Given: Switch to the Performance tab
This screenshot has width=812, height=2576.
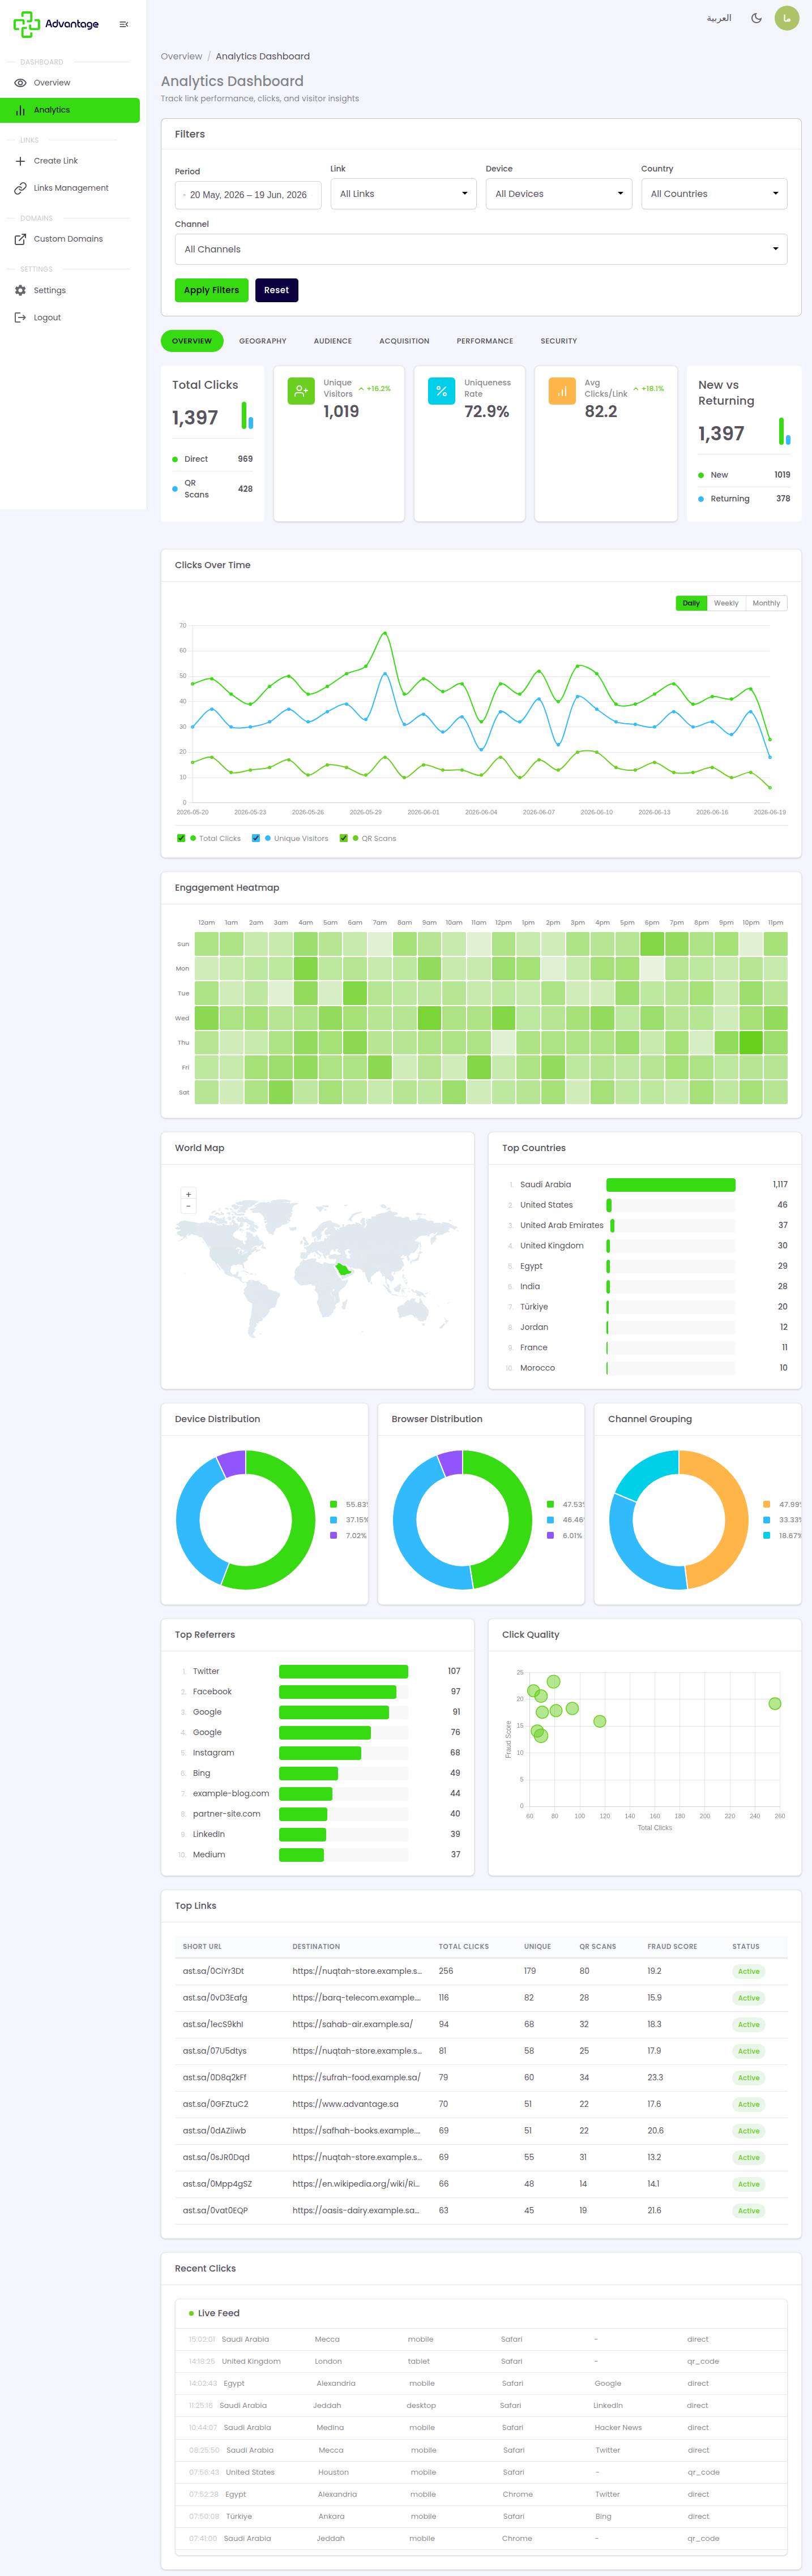Looking at the screenshot, I should click(x=485, y=341).
